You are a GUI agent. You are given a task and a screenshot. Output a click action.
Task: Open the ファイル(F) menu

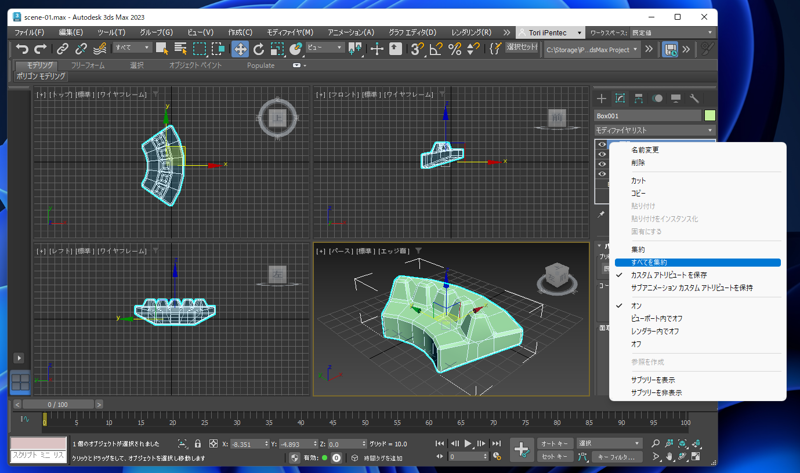[x=29, y=32]
